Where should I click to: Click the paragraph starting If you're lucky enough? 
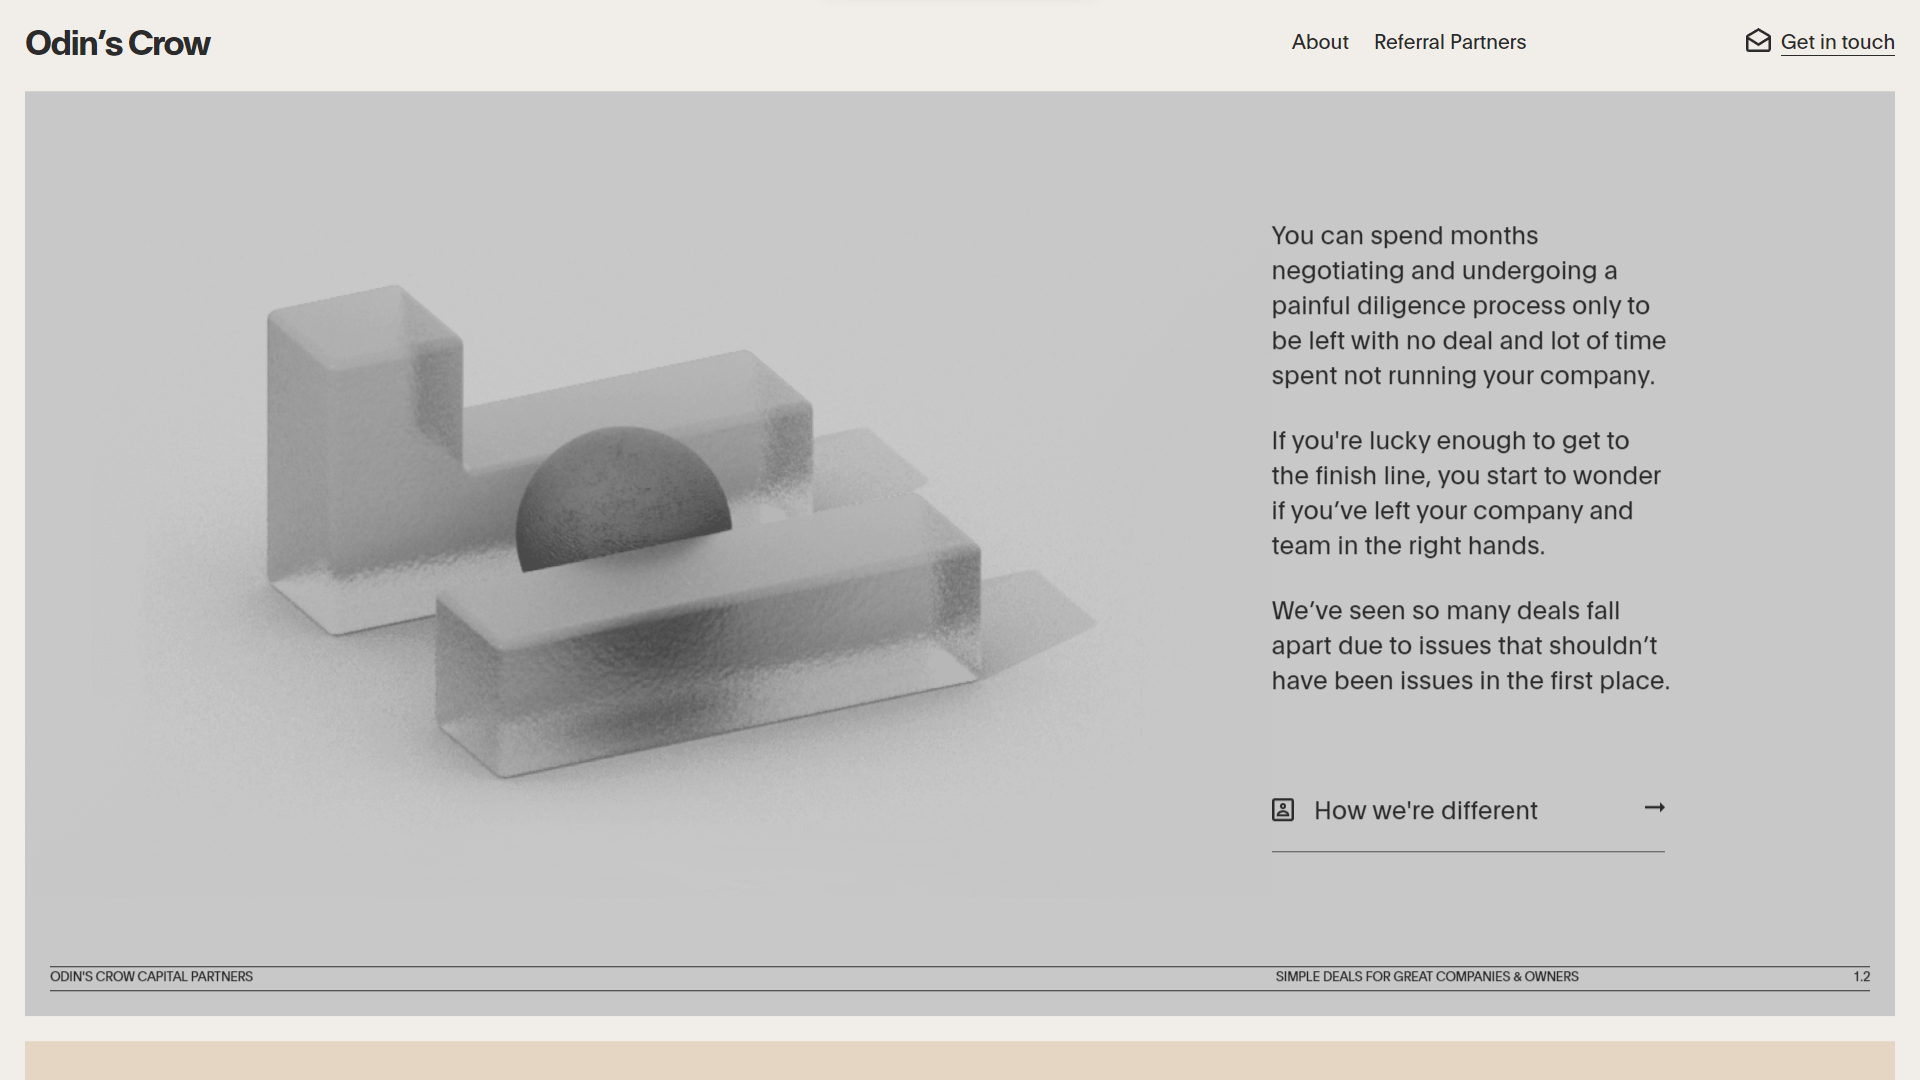[x=1466, y=493]
